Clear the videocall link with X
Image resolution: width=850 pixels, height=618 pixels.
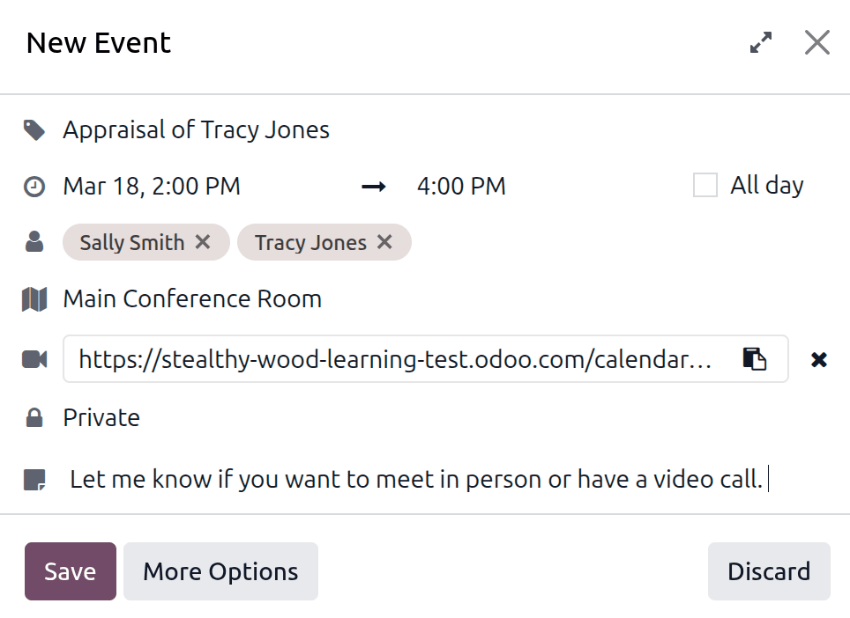click(x=819, y=360)
